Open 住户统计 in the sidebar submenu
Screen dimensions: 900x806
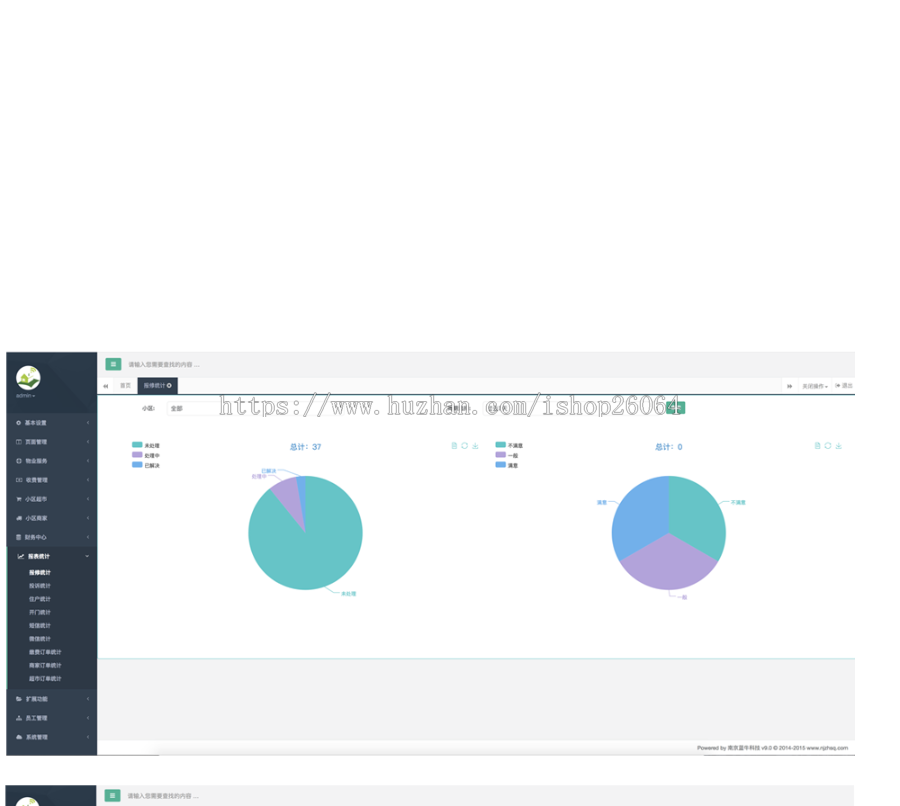(40, 599)
